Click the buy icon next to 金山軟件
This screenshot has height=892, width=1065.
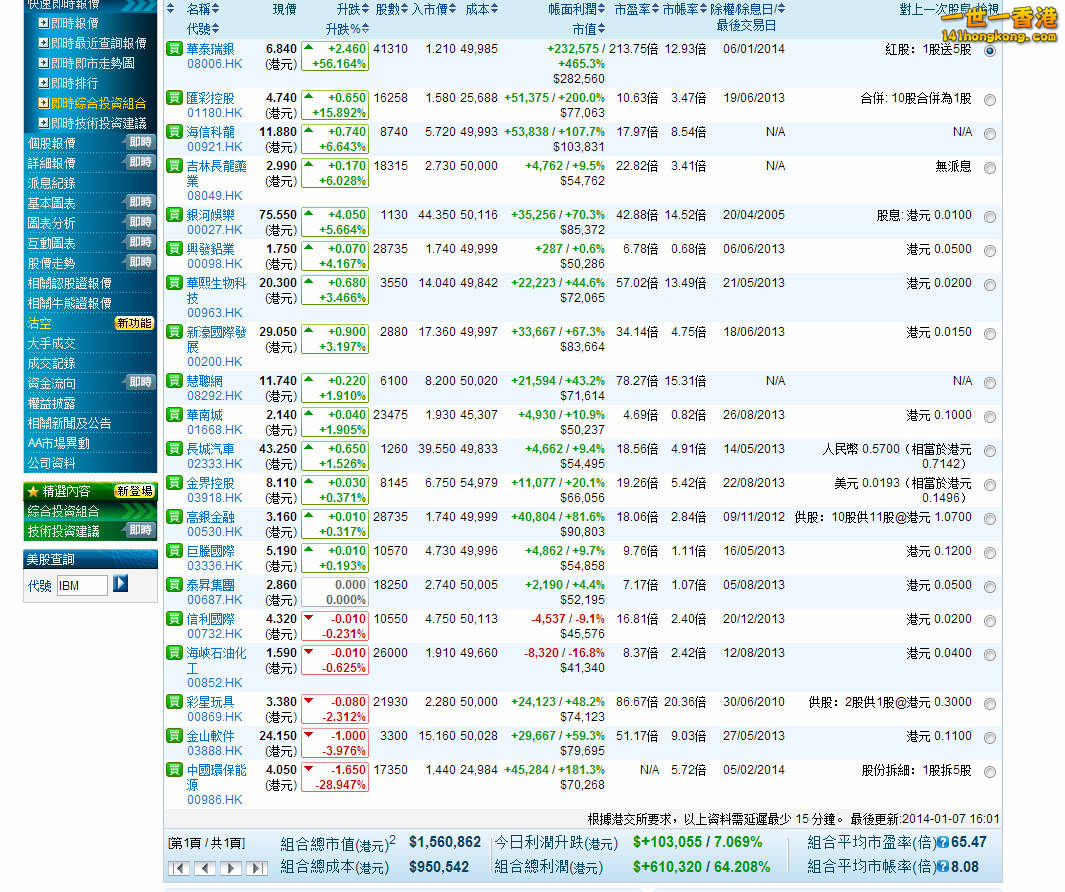(x=175, y=735)
